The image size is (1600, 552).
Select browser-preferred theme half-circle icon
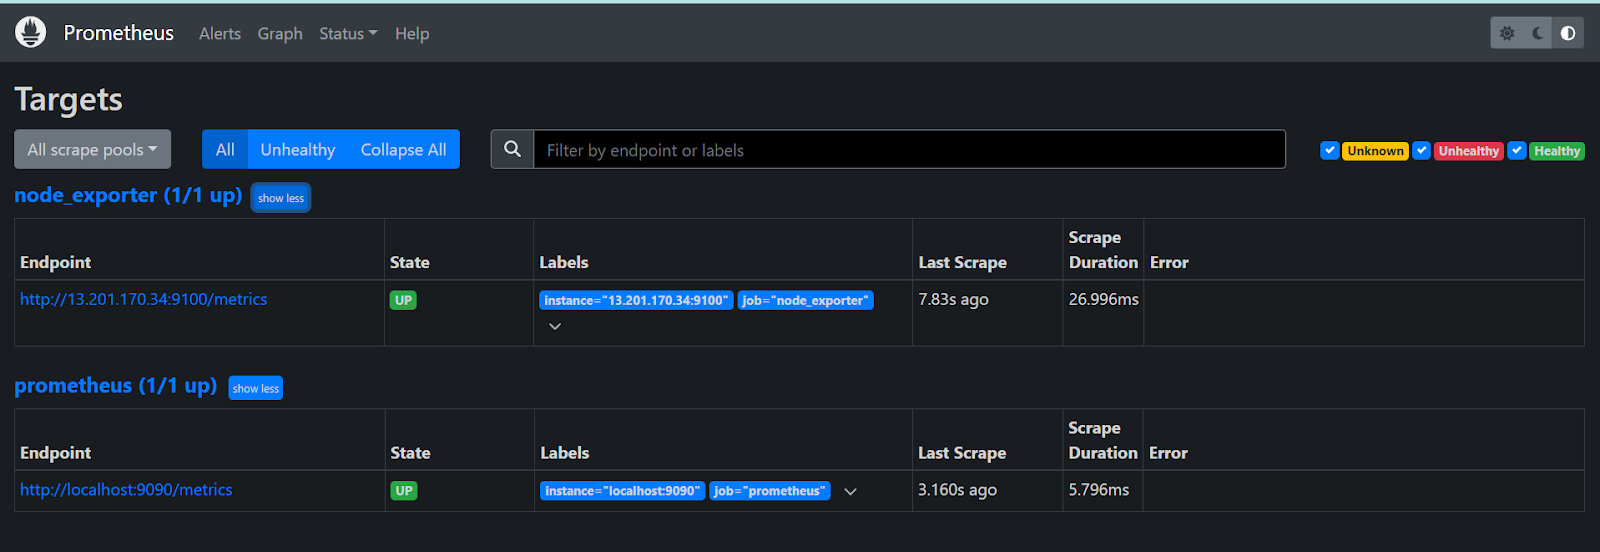click(1568, 33)
